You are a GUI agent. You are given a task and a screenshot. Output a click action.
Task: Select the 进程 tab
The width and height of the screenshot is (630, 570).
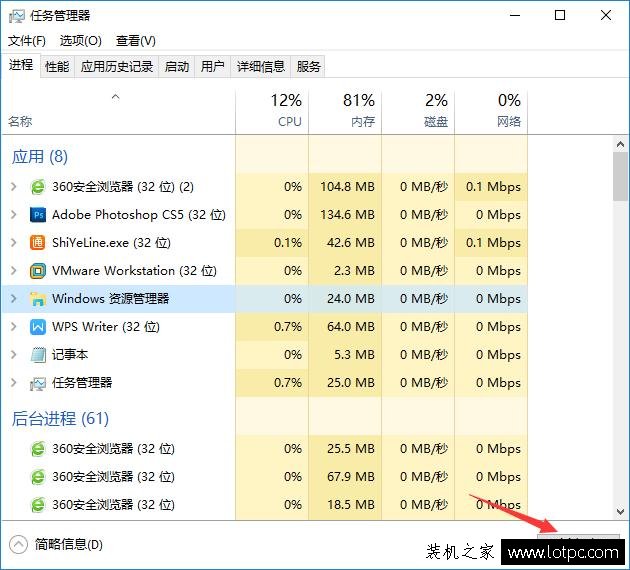point(21,65)
